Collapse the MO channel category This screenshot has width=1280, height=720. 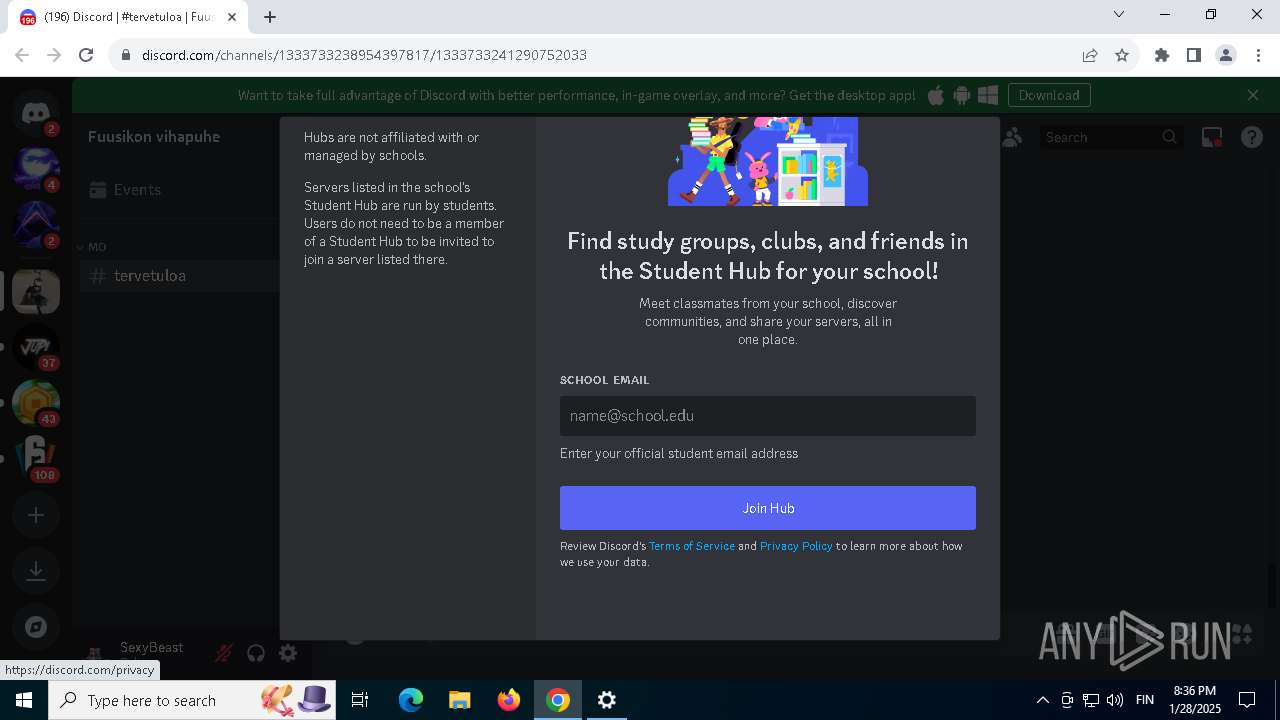click(x=92, y=247)
